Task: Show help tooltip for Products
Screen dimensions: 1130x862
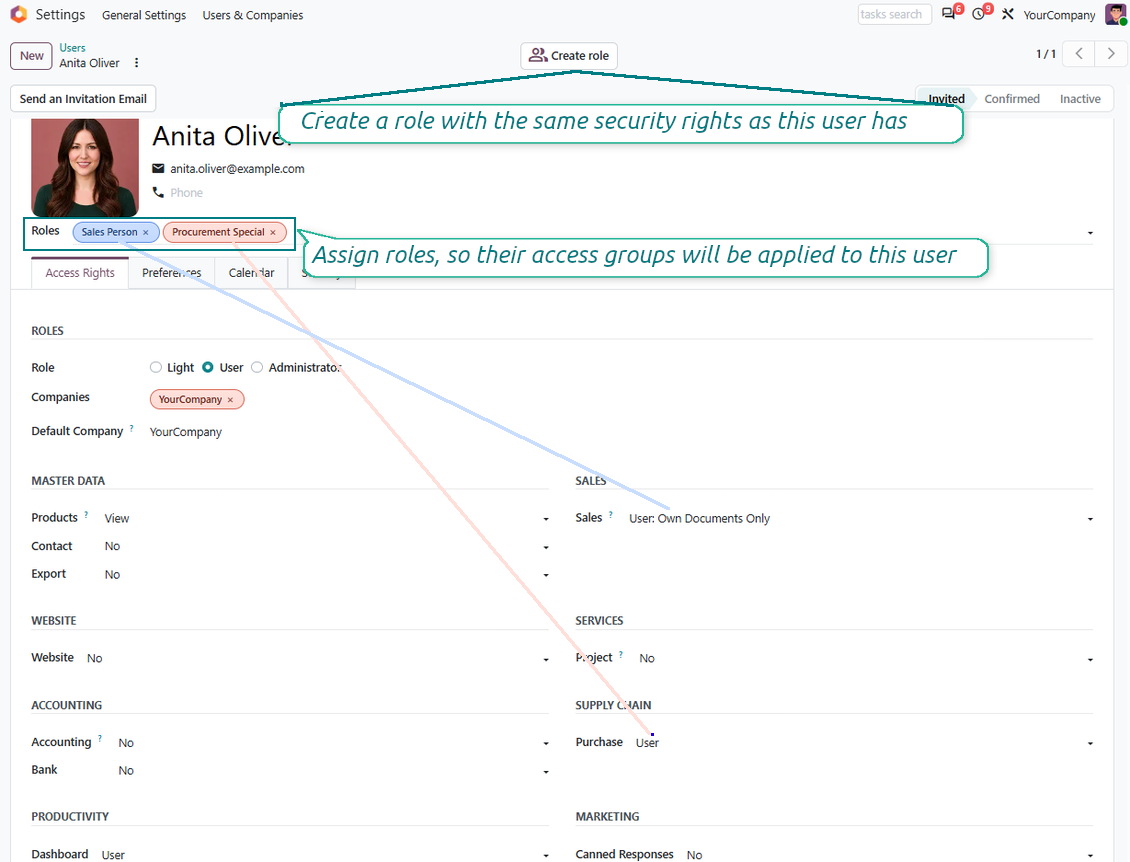Action: tap(86, 515)
